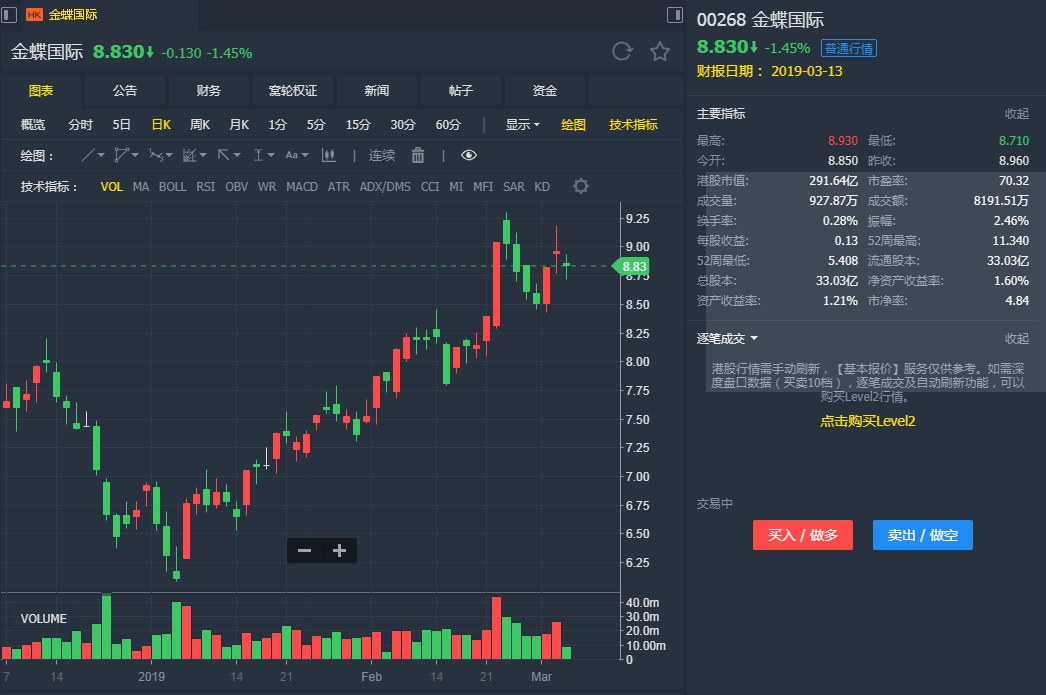Viewport: 1046px width, 695px height.
Task: Delete drawings with the trash icon
Action: [x=418, y=155]
